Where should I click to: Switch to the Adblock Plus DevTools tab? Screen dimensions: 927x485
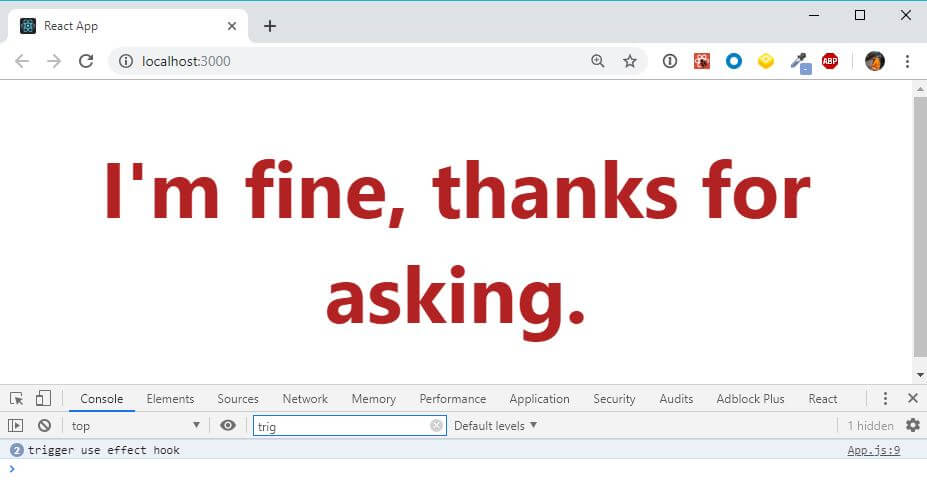(750, 399)
